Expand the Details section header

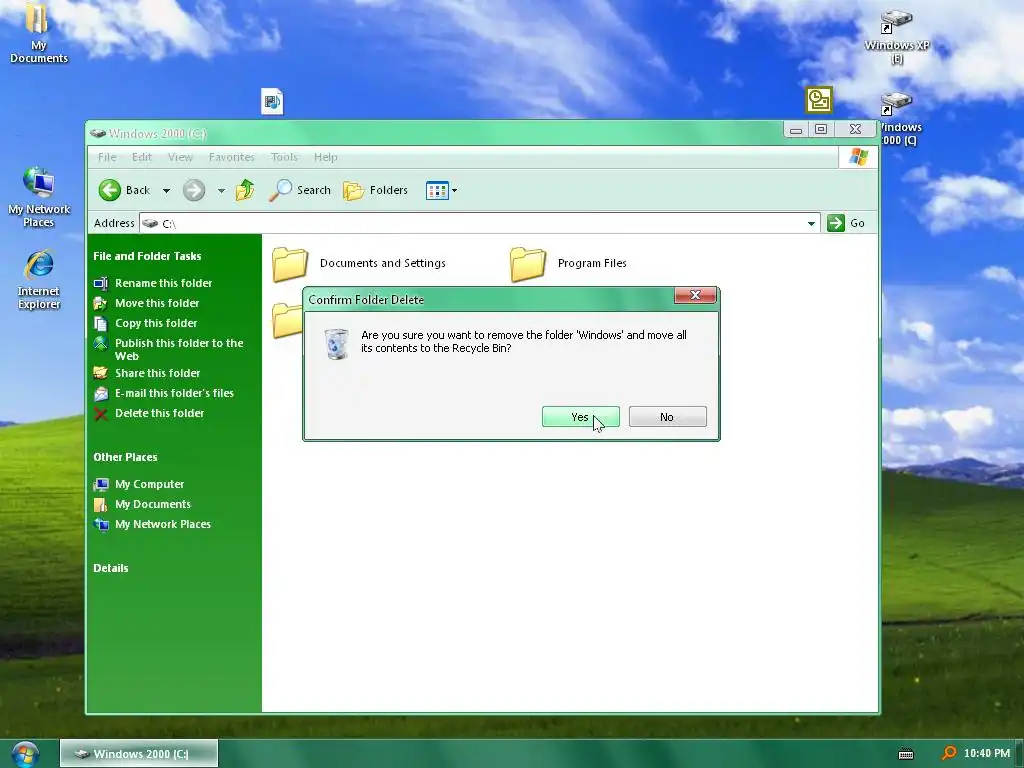point(111,568)
